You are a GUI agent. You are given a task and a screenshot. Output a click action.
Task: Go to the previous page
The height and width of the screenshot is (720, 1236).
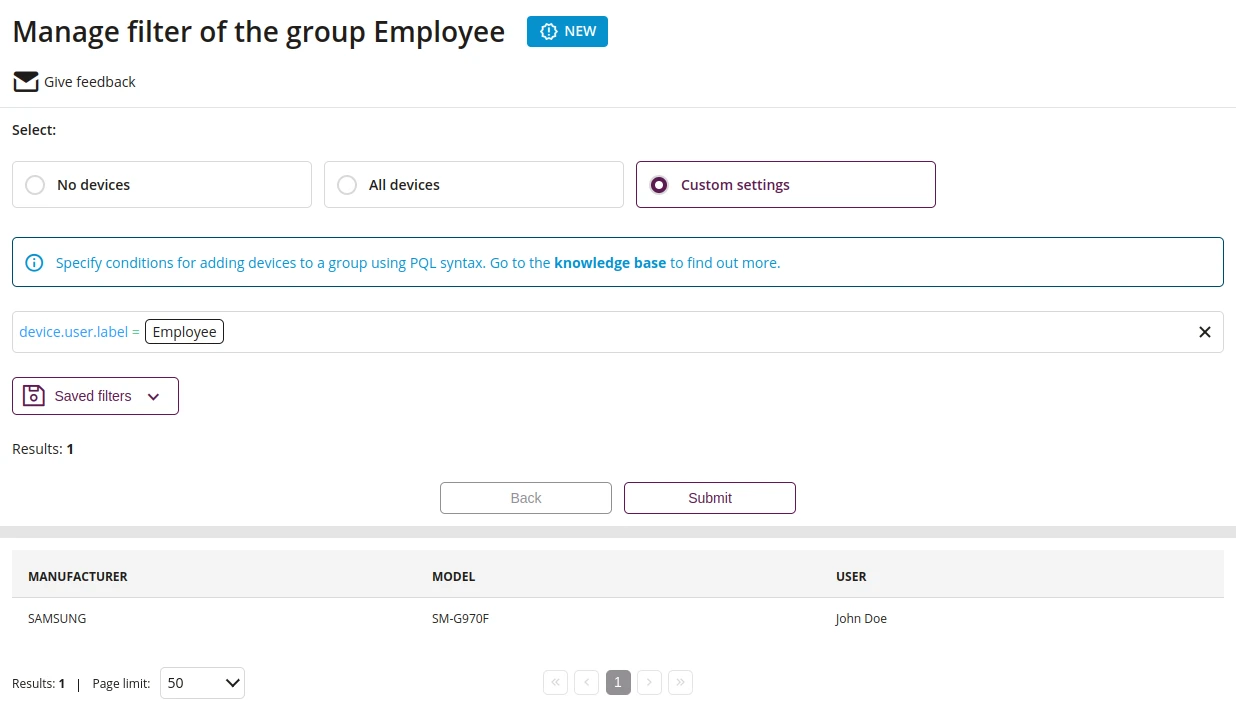point(587,683)
